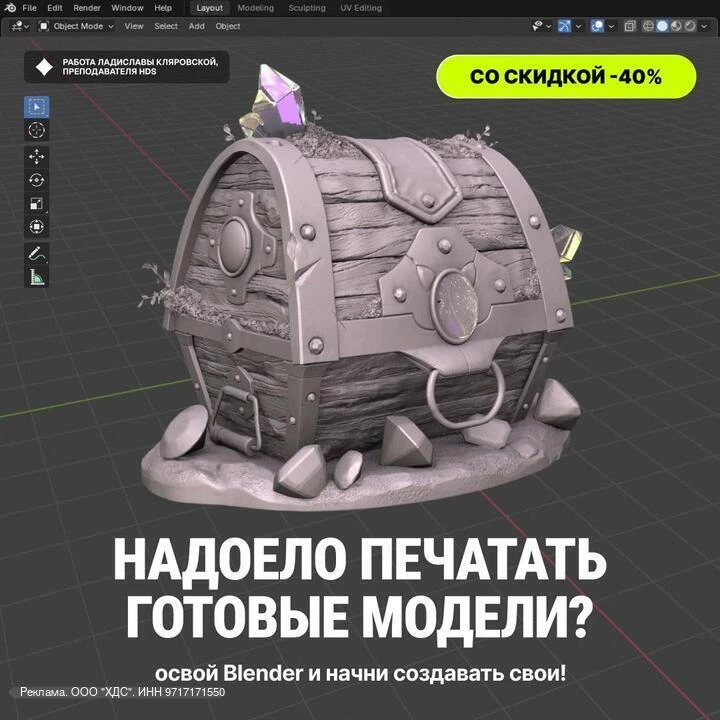Image resolution: width=720 pixels, height=720 pixels.
Task: Activate the Transform tool
Action: tap(36, 227)
